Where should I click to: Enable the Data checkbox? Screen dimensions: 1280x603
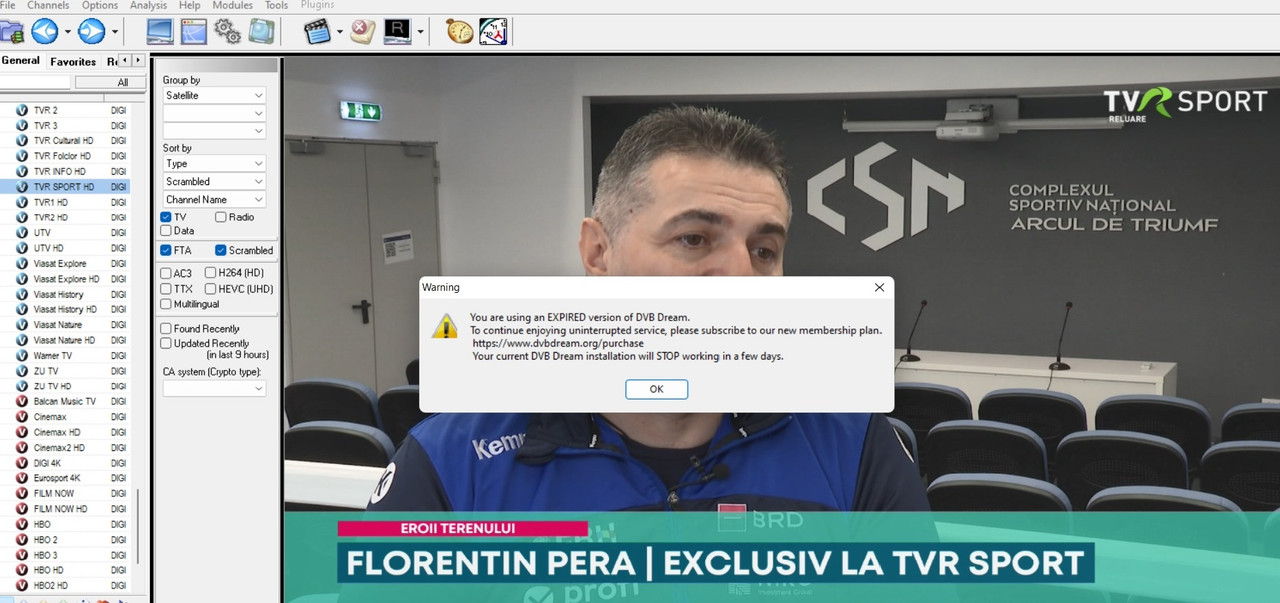coord(166,231)
